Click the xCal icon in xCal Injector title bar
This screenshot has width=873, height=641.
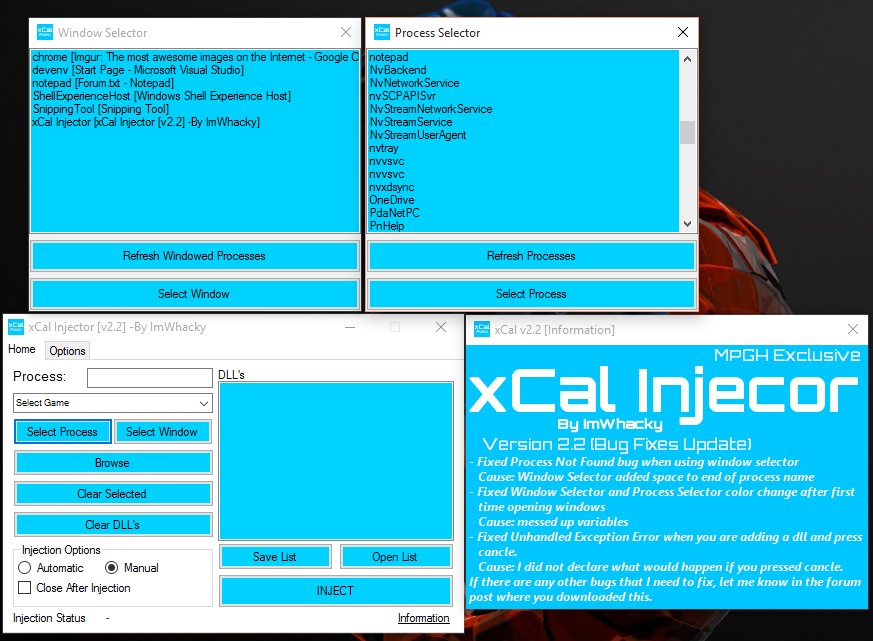pyautogui.click(x=16, y=327)
